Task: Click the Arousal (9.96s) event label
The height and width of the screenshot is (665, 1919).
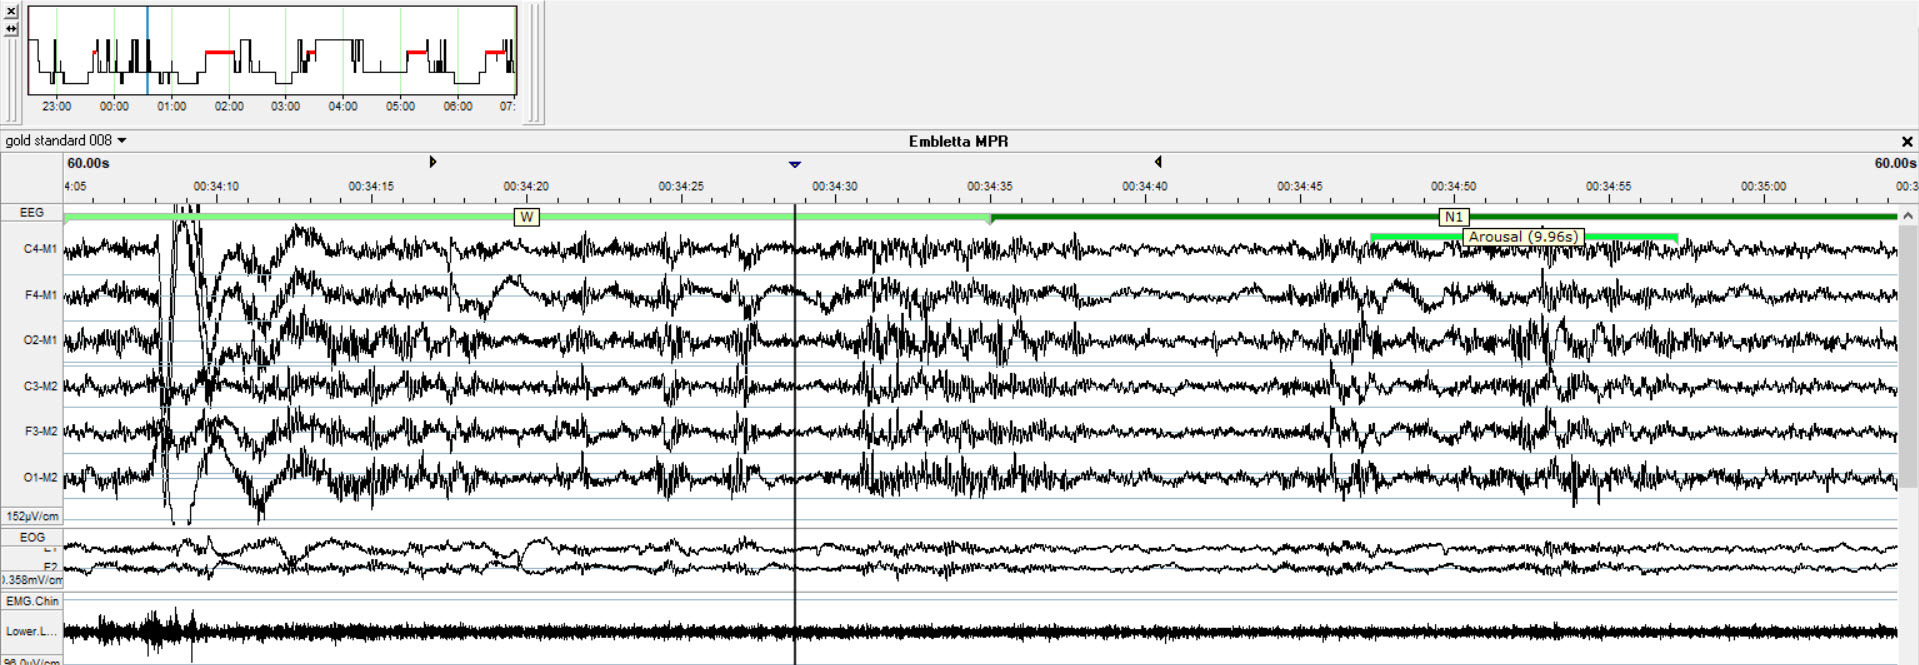Action: coord(1522,237)
